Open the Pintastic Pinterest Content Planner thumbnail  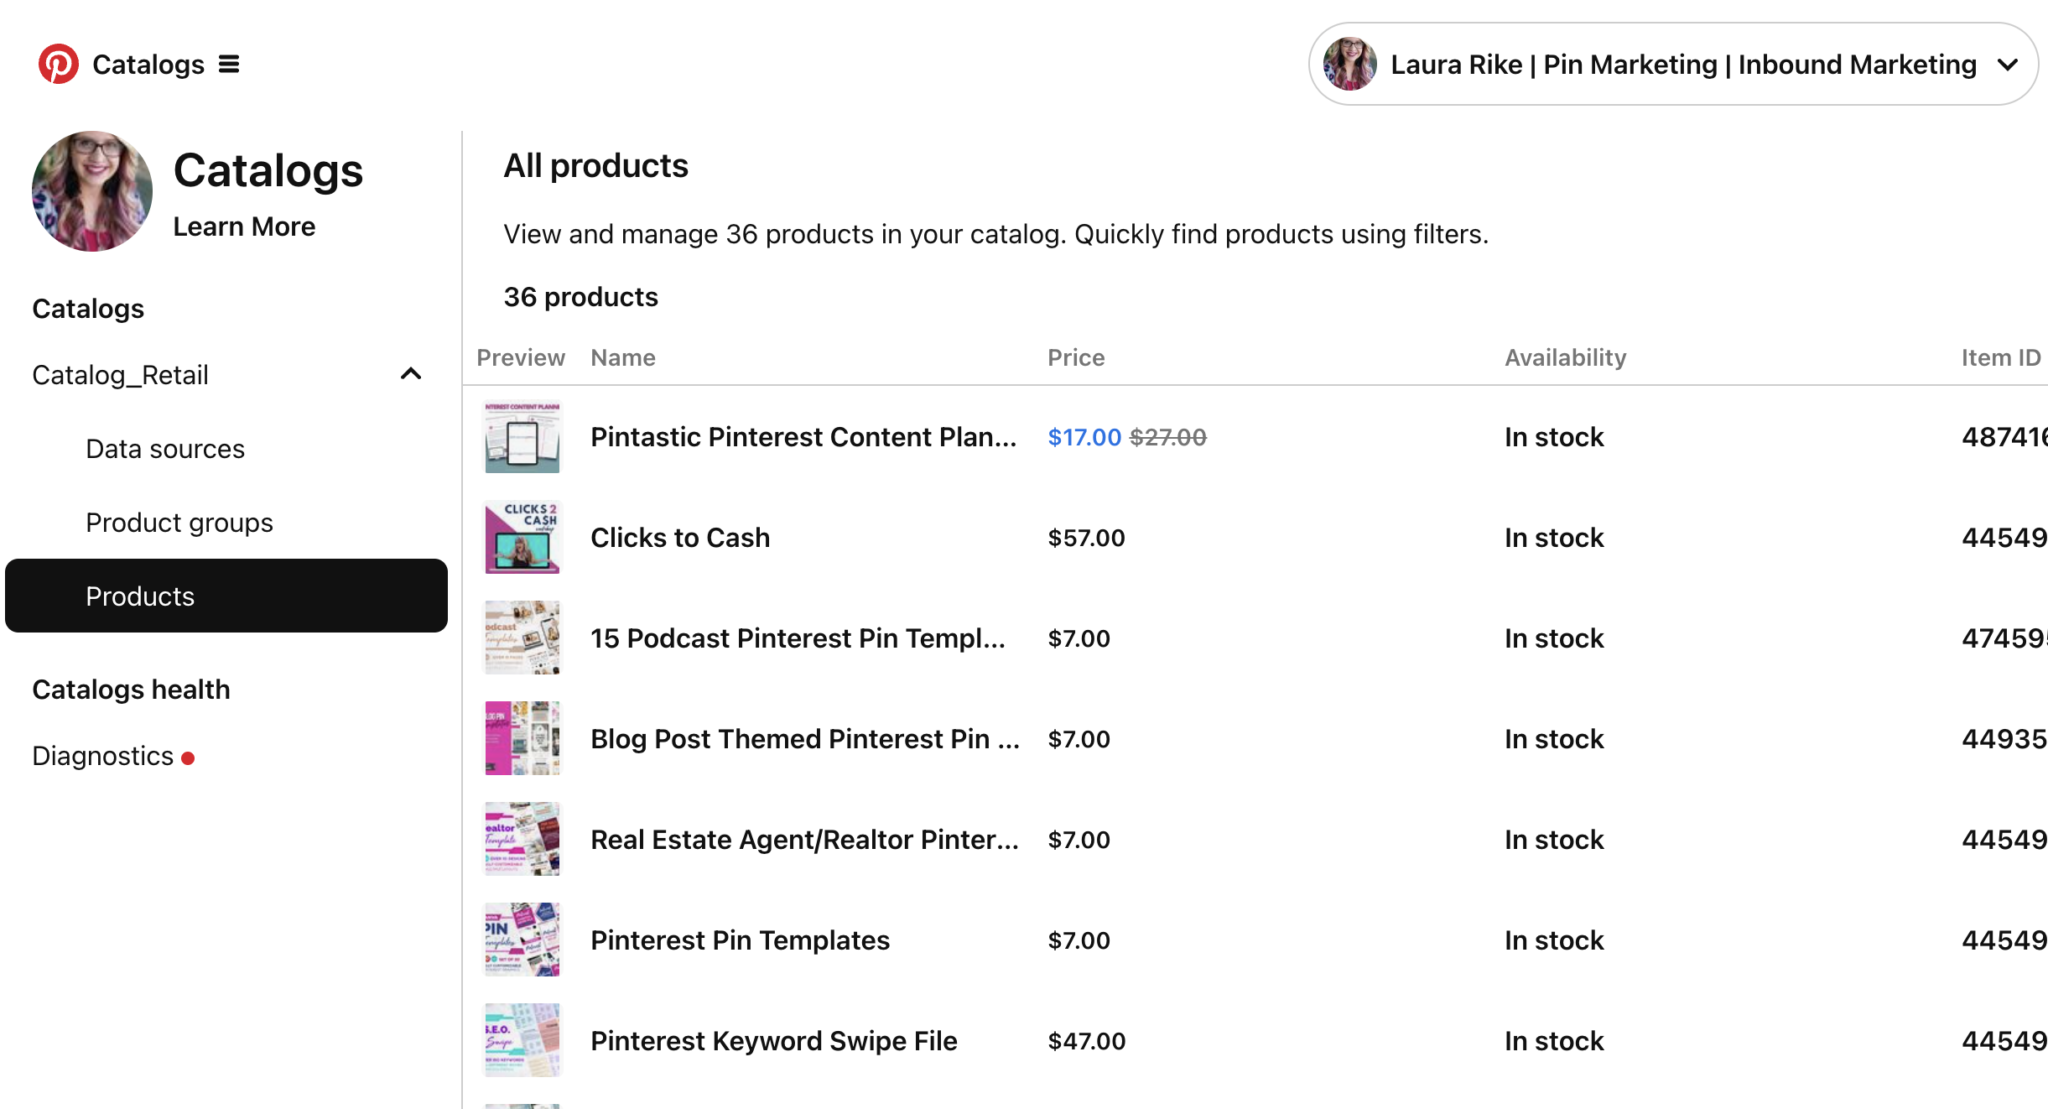pos(521,437)
